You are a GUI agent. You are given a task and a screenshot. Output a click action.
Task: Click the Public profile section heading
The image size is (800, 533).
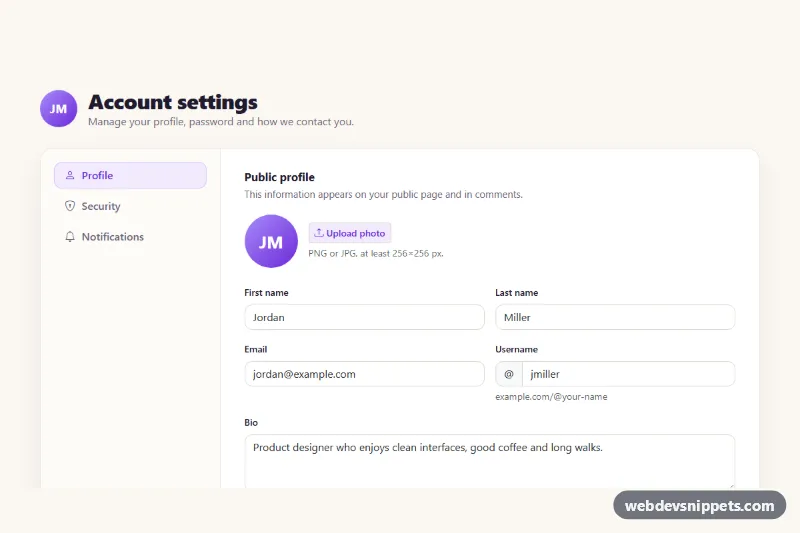[280, 177]
